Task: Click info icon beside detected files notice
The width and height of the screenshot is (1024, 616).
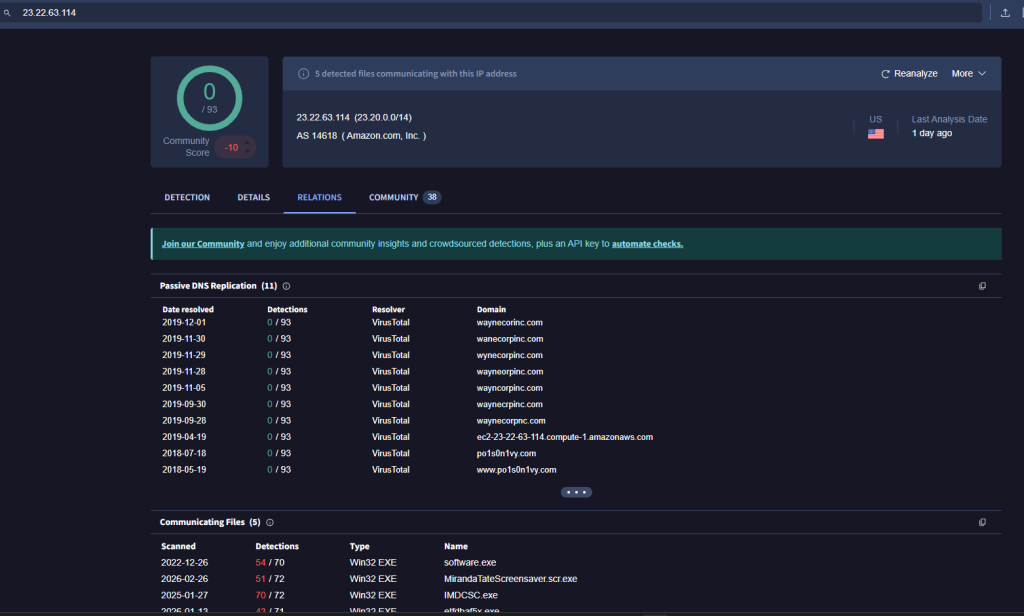Action: [x=303, y=74]
